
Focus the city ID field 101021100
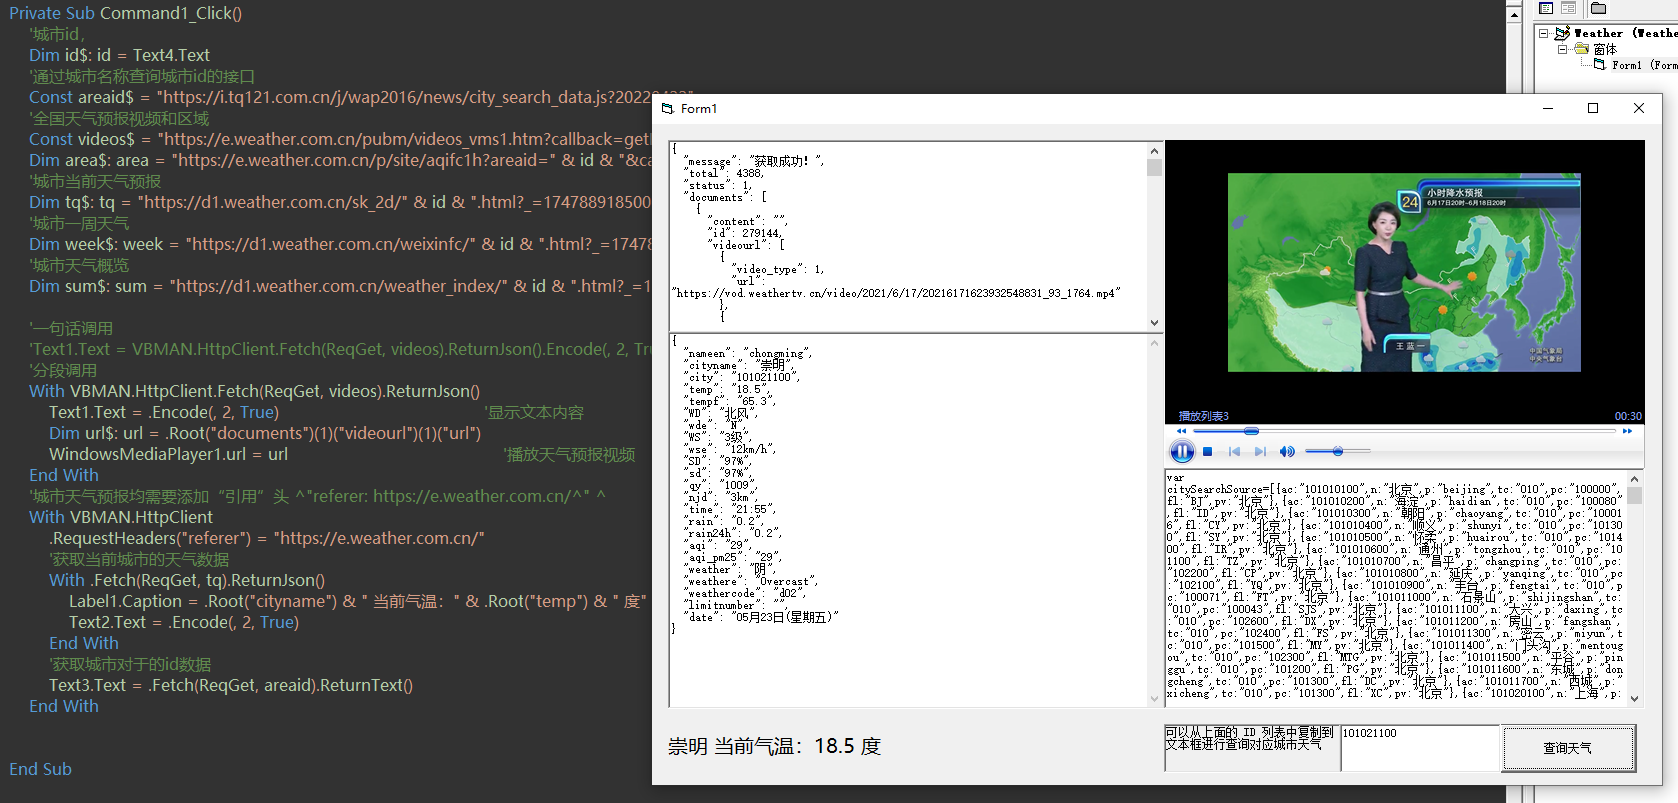point(1420,748)
